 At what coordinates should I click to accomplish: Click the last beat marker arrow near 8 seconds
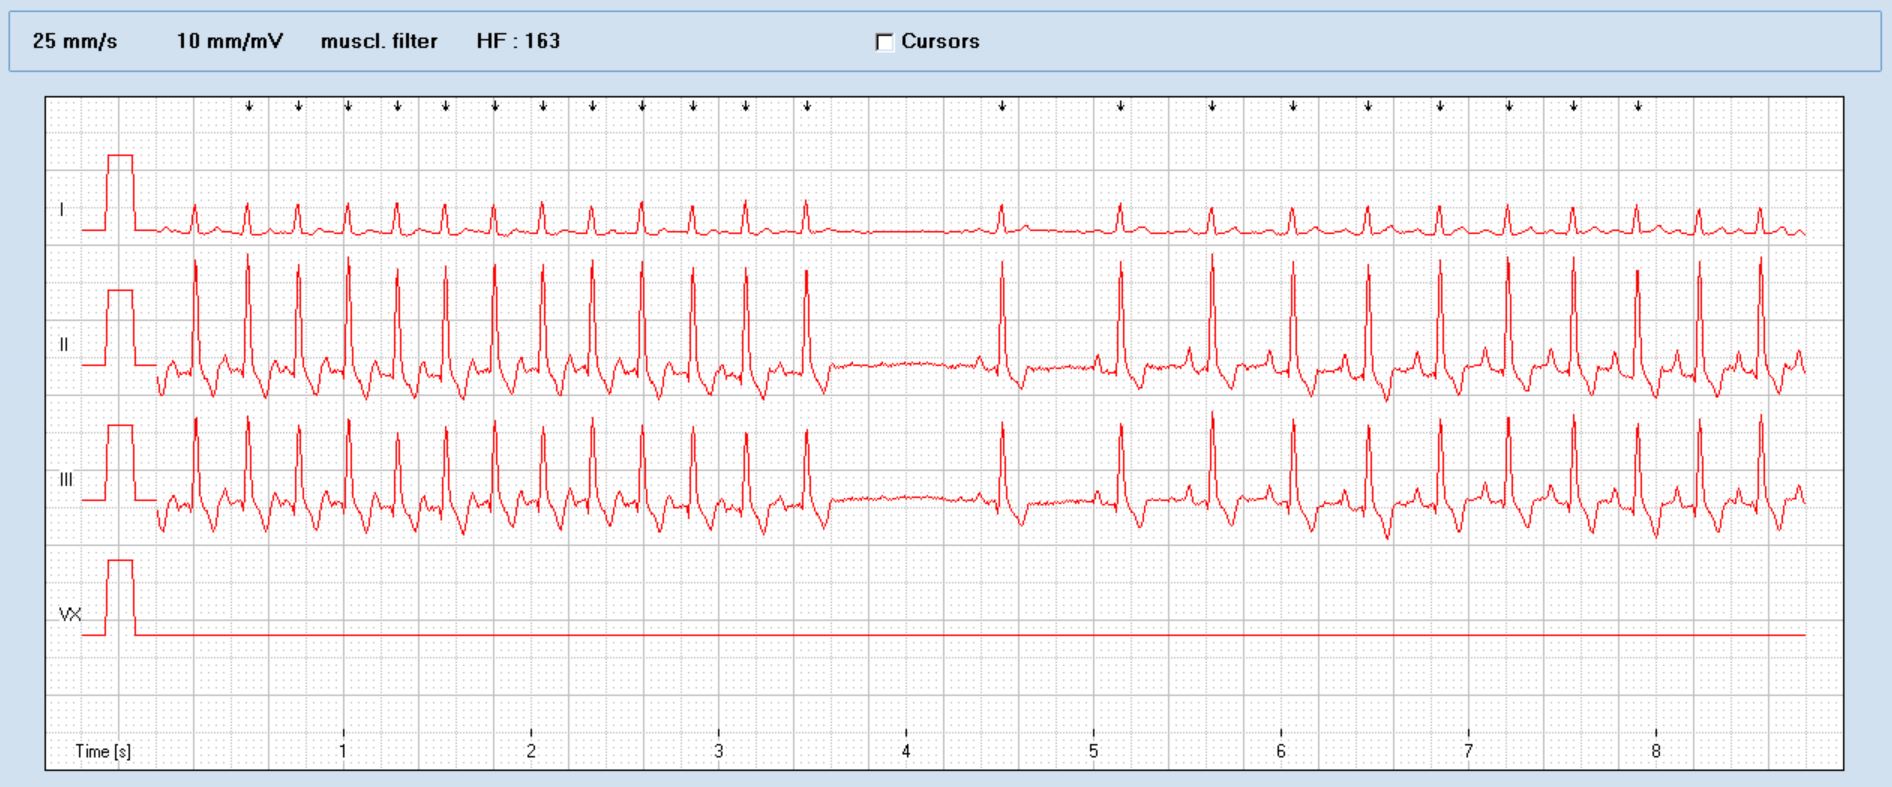tap(1638, 106)
